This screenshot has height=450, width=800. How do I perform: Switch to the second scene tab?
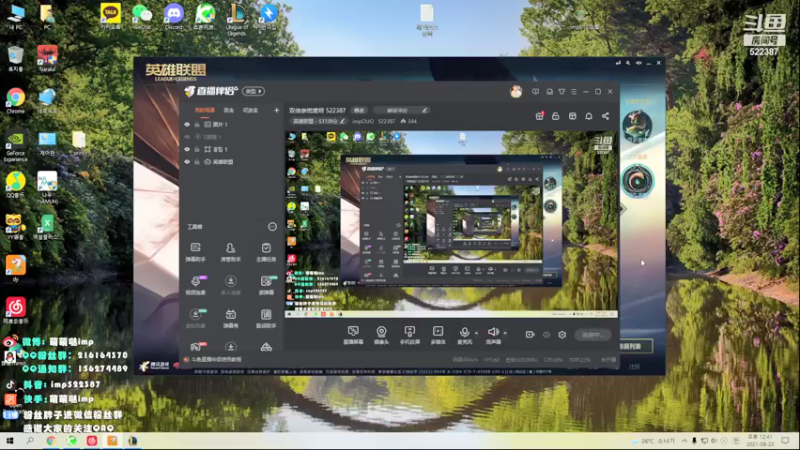point(229,110)
